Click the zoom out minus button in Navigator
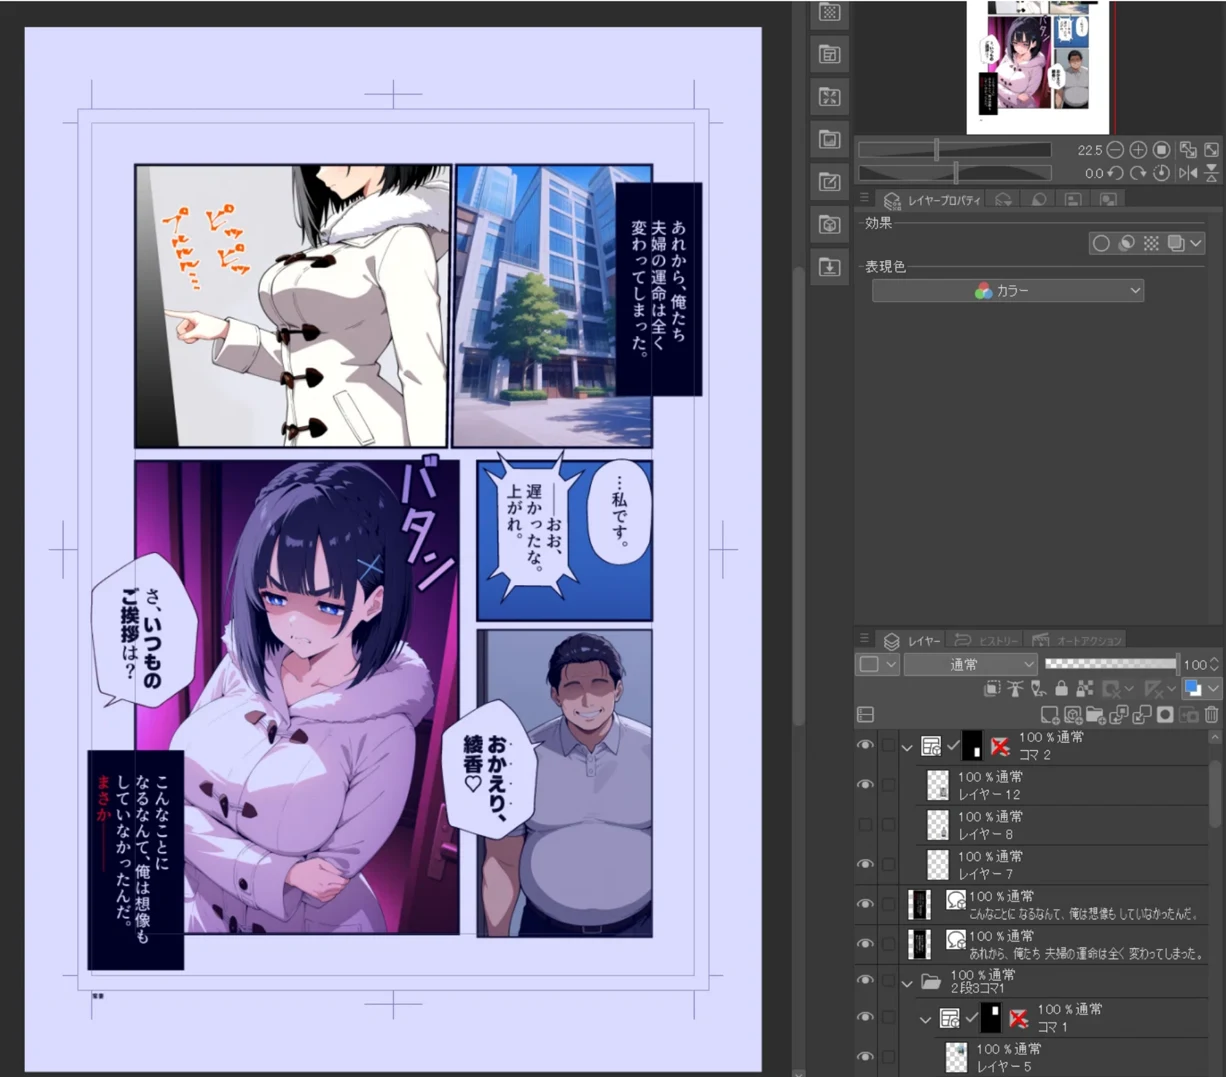Image resolution: width=1226 pixels, height=1077 pixels. [1115, 150]
